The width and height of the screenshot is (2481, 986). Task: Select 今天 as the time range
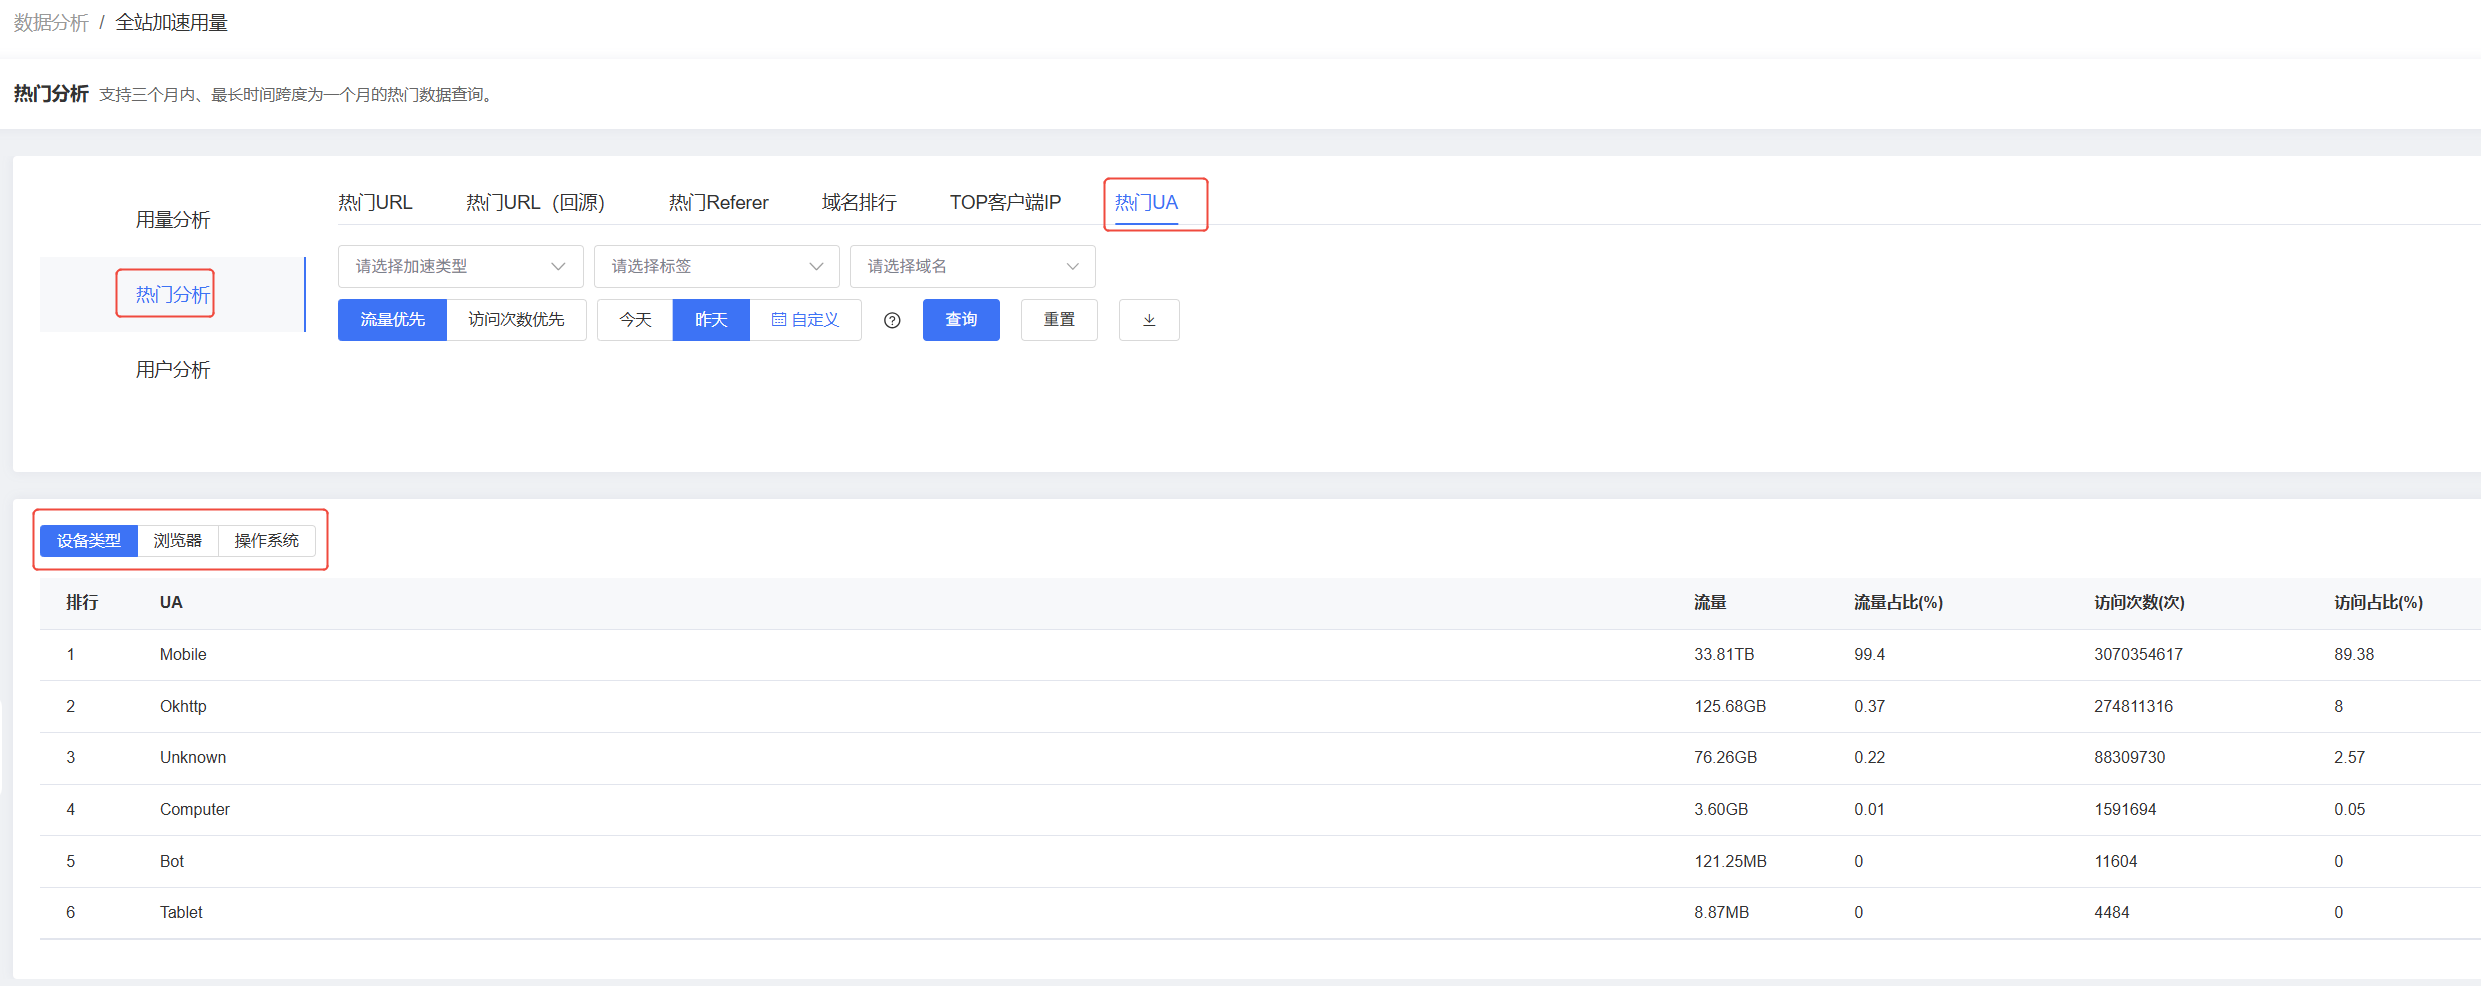[x=635, y=320]
